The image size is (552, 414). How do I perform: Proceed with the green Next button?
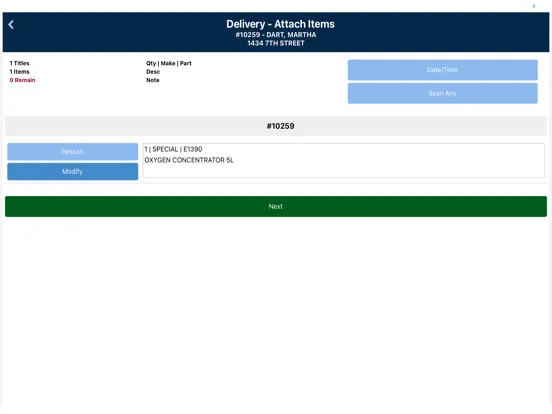coord(276,206)
